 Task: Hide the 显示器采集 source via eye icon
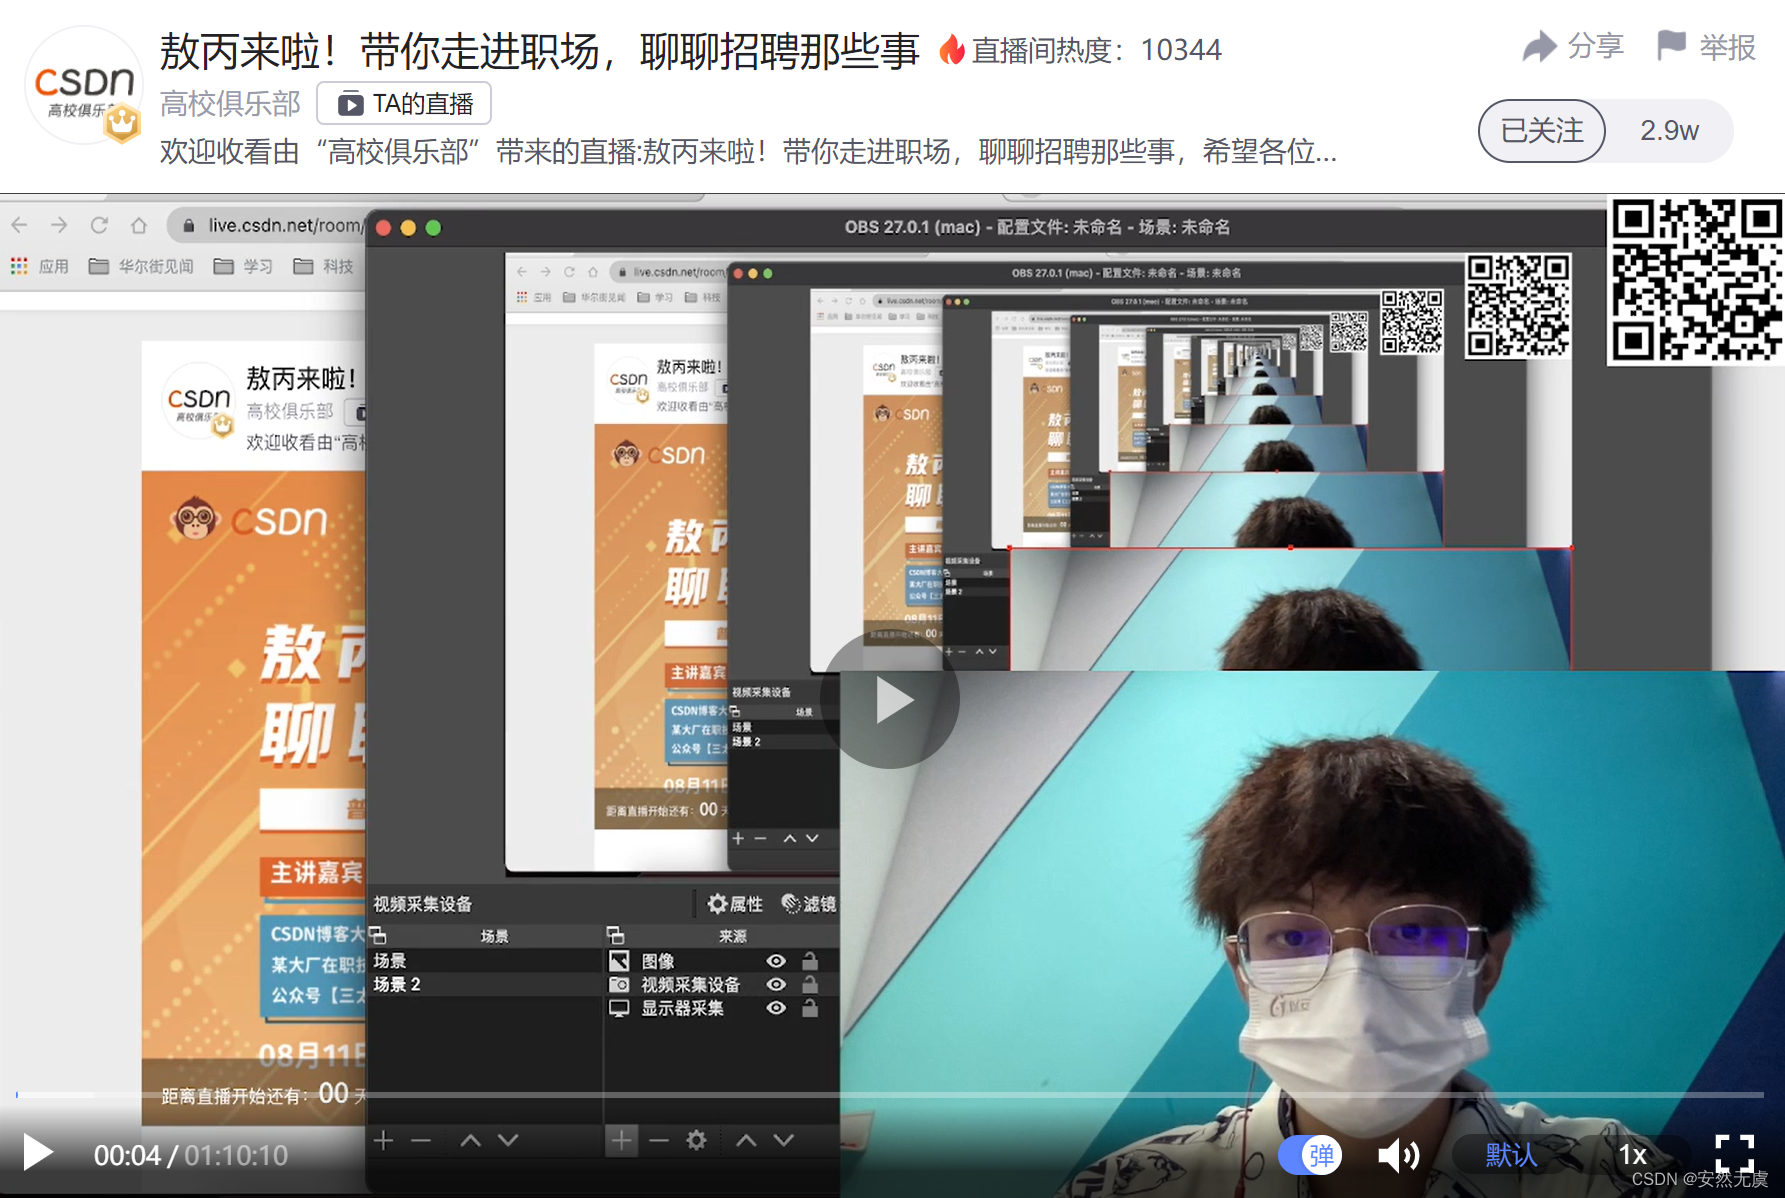tap(776, 1008)
